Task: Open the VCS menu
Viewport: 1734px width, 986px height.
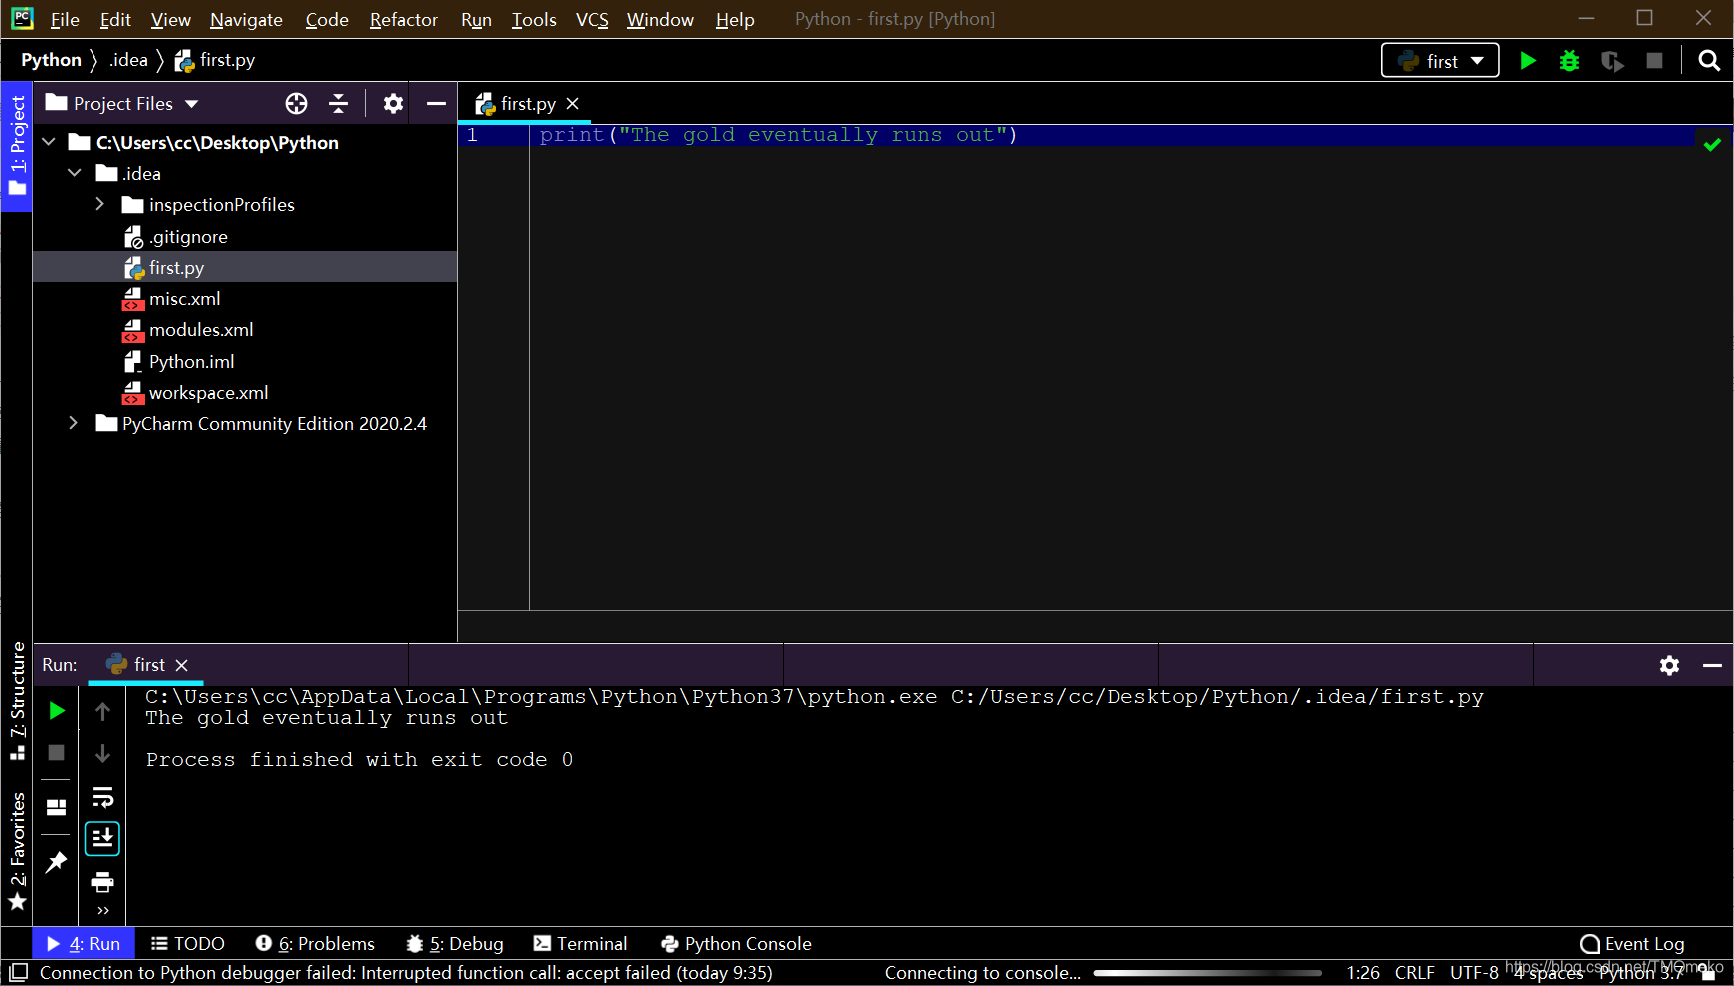Action: point(592,19)
